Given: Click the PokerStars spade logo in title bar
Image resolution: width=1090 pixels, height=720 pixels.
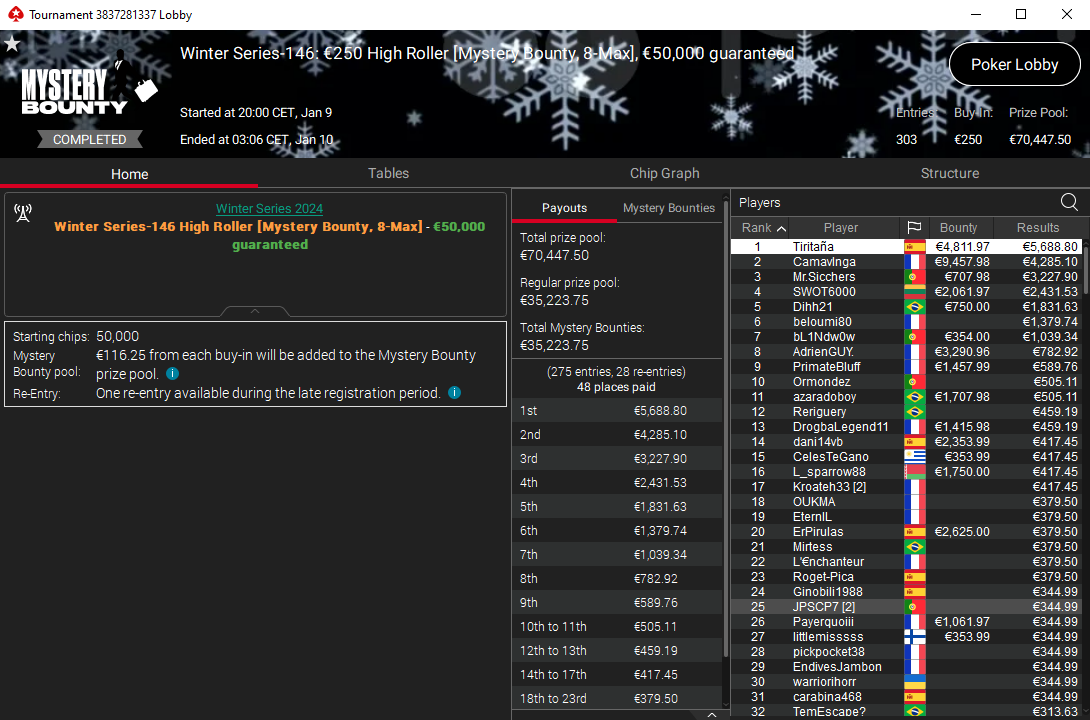Looking at the screenshot, I should tap(15, 14).
